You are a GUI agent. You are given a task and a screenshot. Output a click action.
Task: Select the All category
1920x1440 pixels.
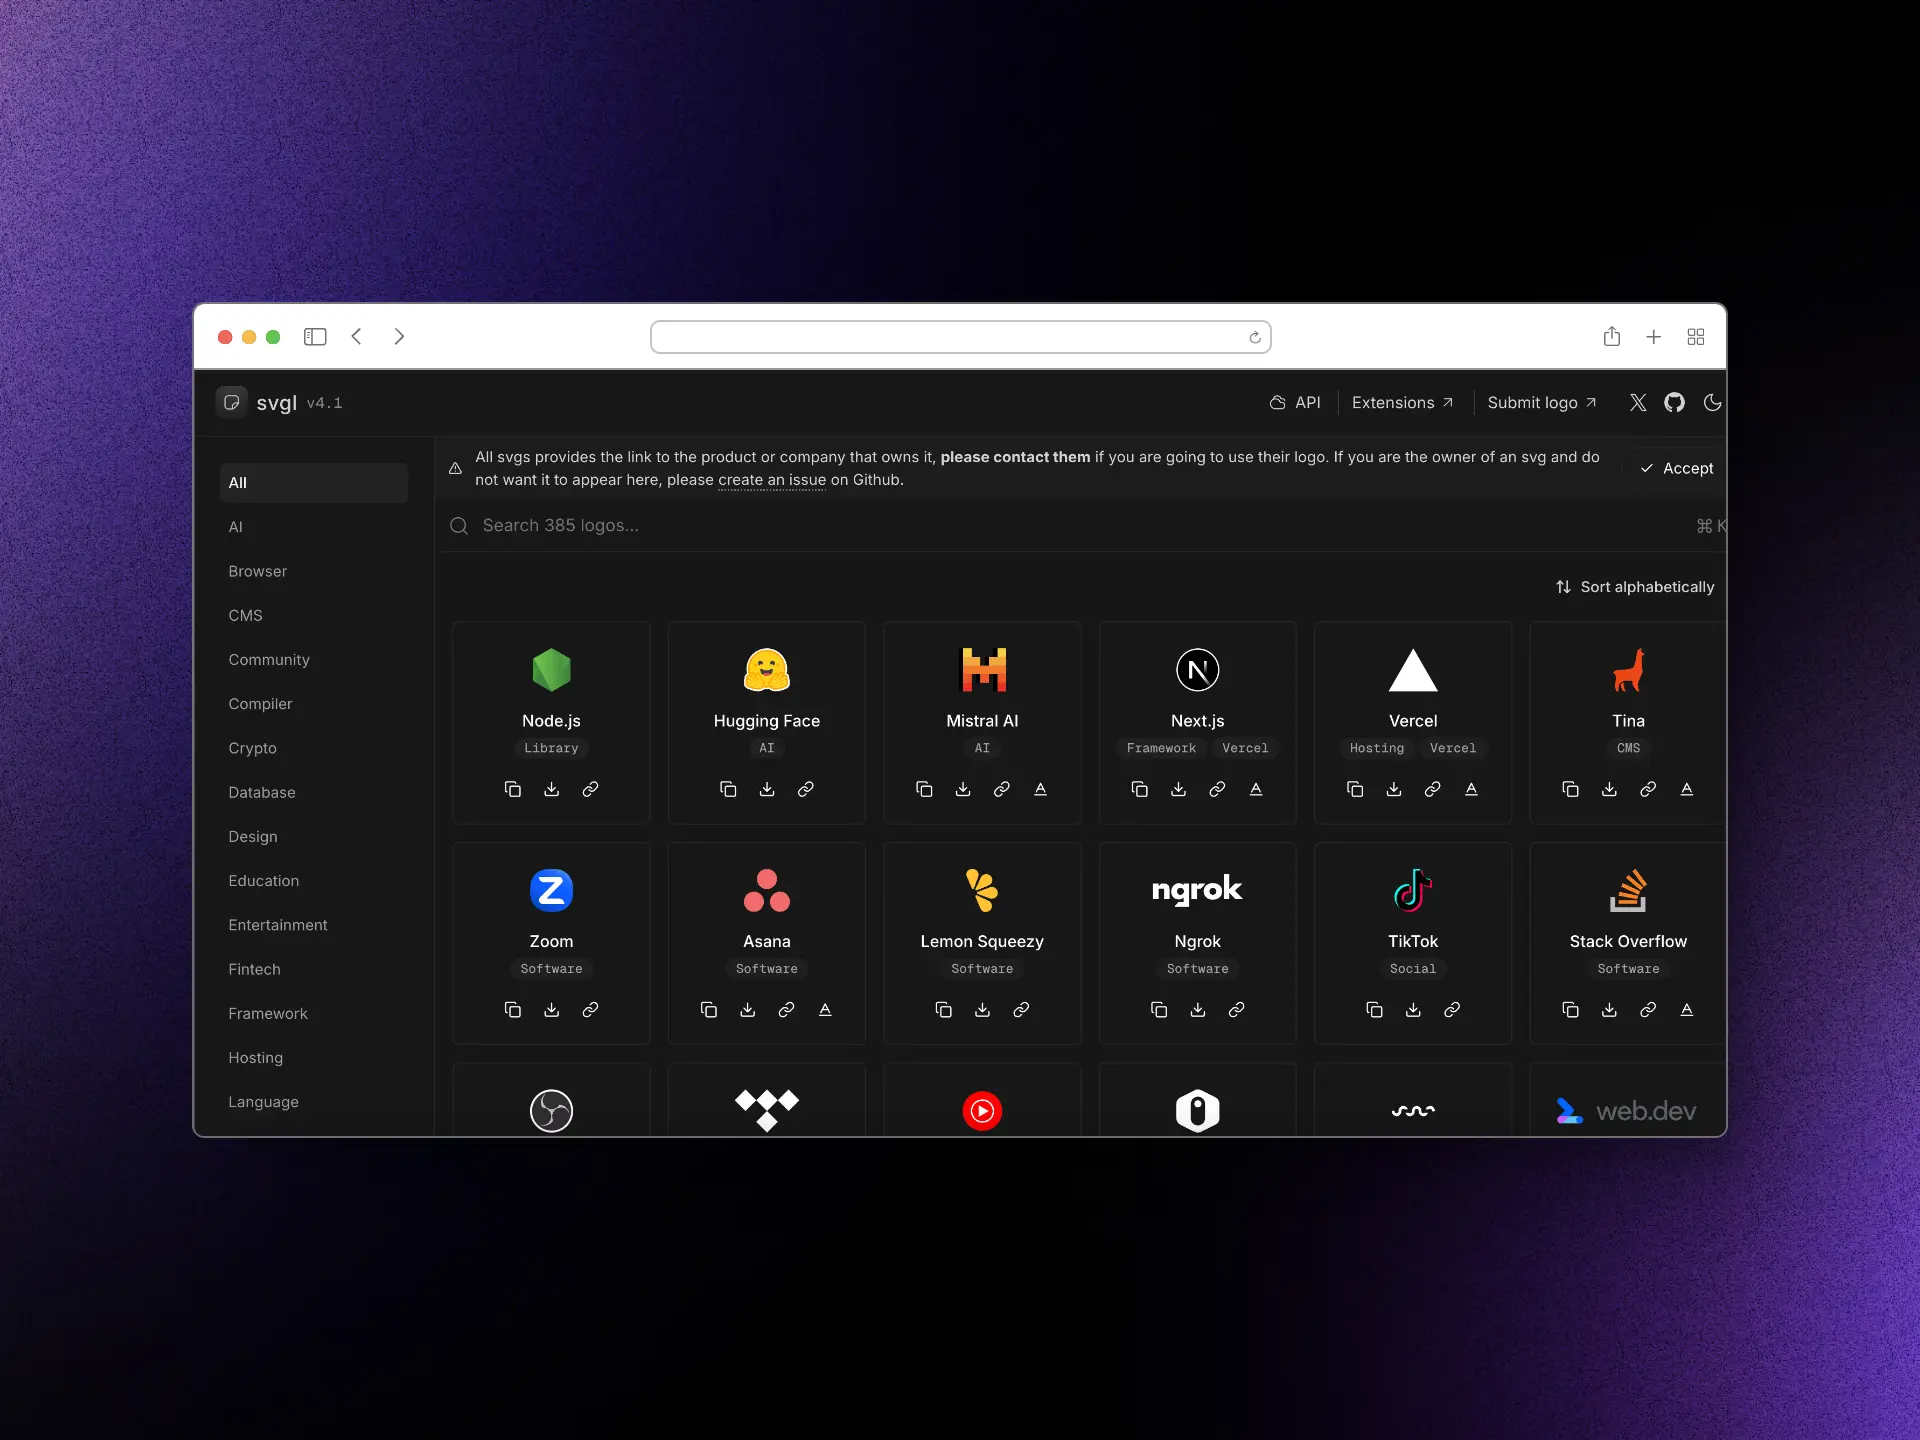pos(314,483)
